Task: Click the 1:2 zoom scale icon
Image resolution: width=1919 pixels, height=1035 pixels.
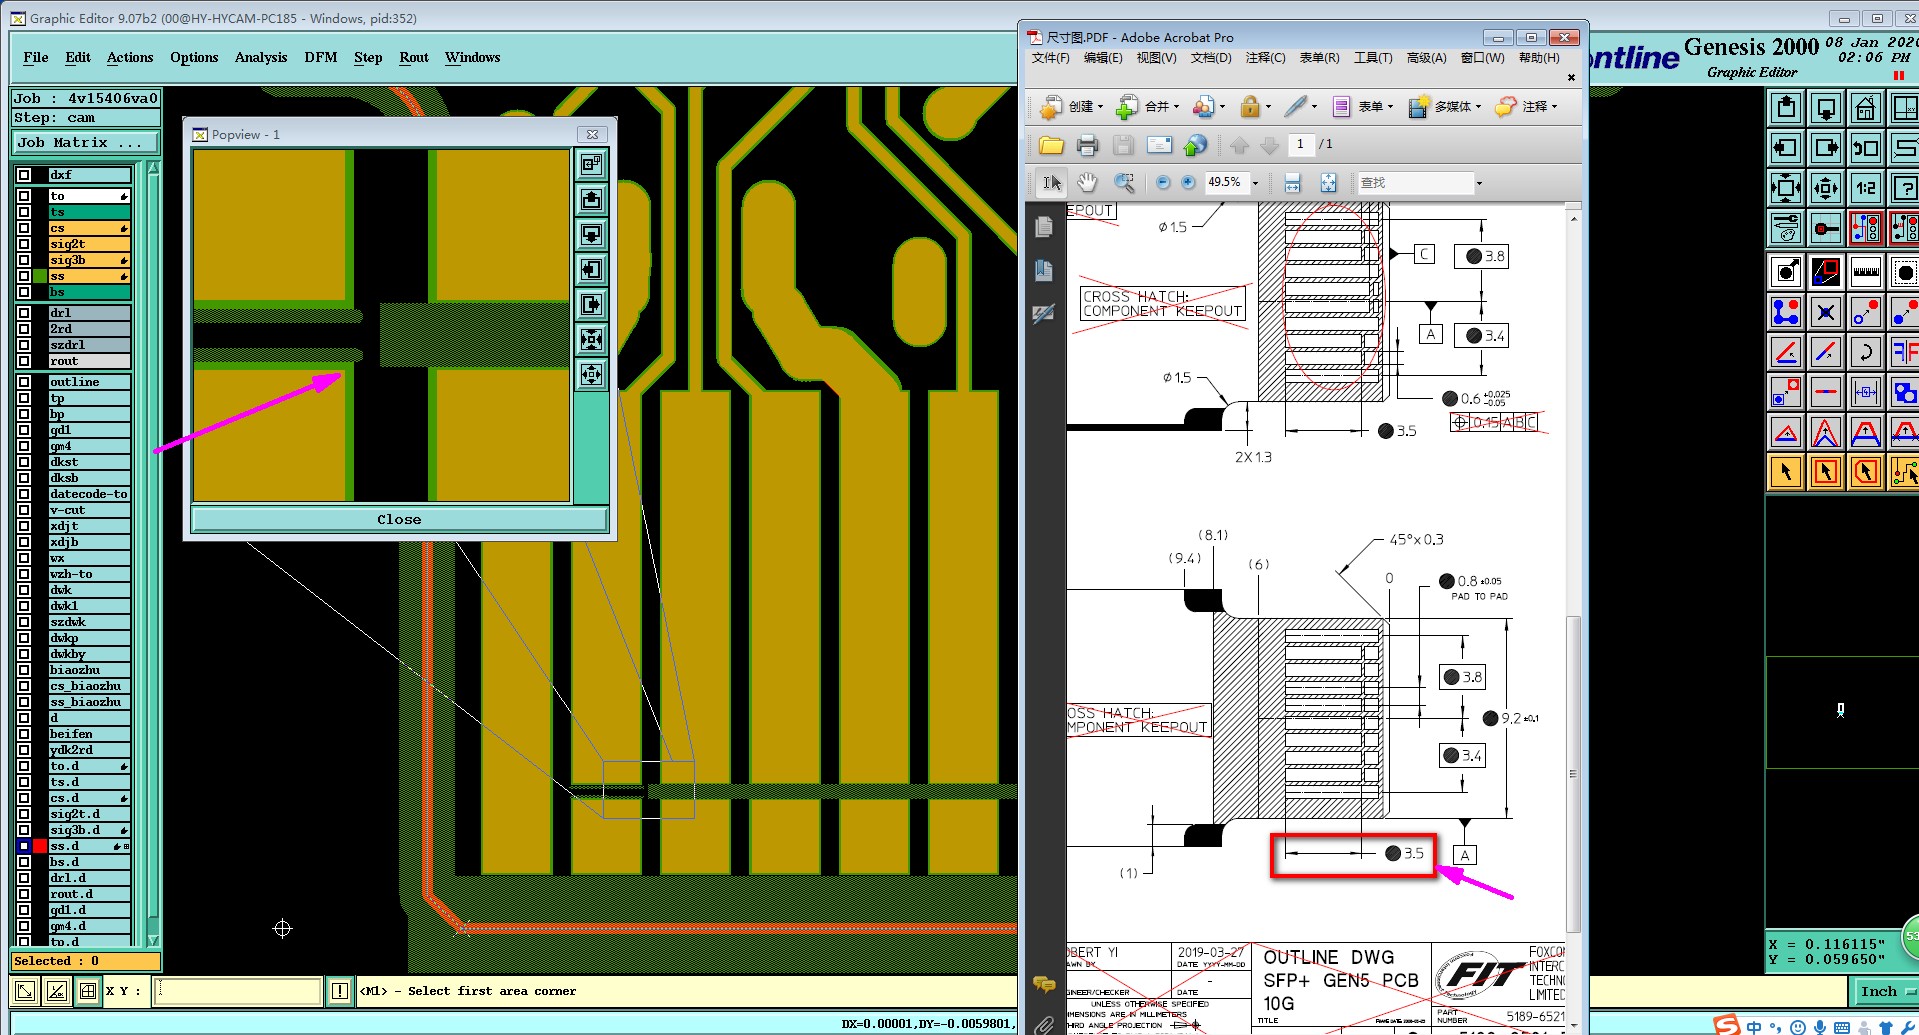Action: tap(1865, 188)
